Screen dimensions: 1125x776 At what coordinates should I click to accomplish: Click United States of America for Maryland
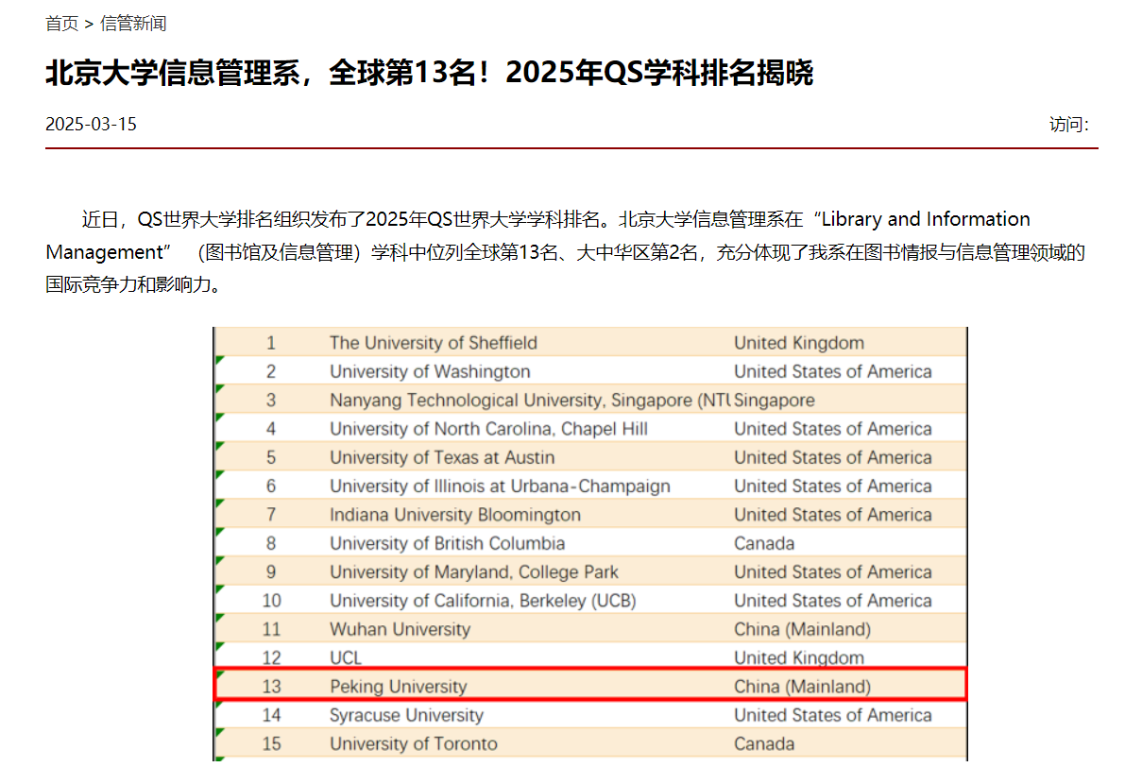tap(833, 572)
